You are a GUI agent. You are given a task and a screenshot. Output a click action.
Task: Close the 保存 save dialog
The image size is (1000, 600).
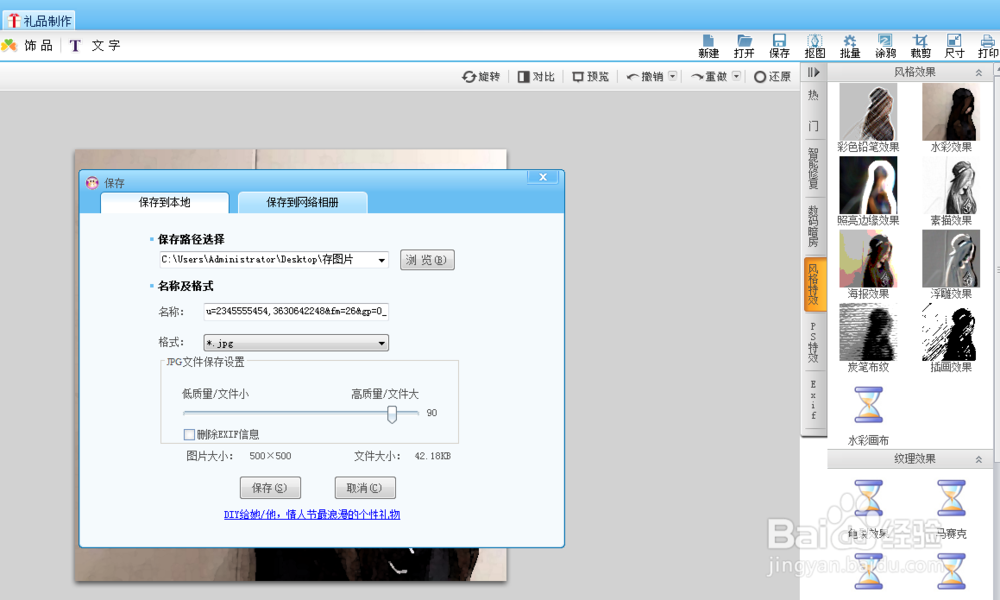tap(543, 177)
